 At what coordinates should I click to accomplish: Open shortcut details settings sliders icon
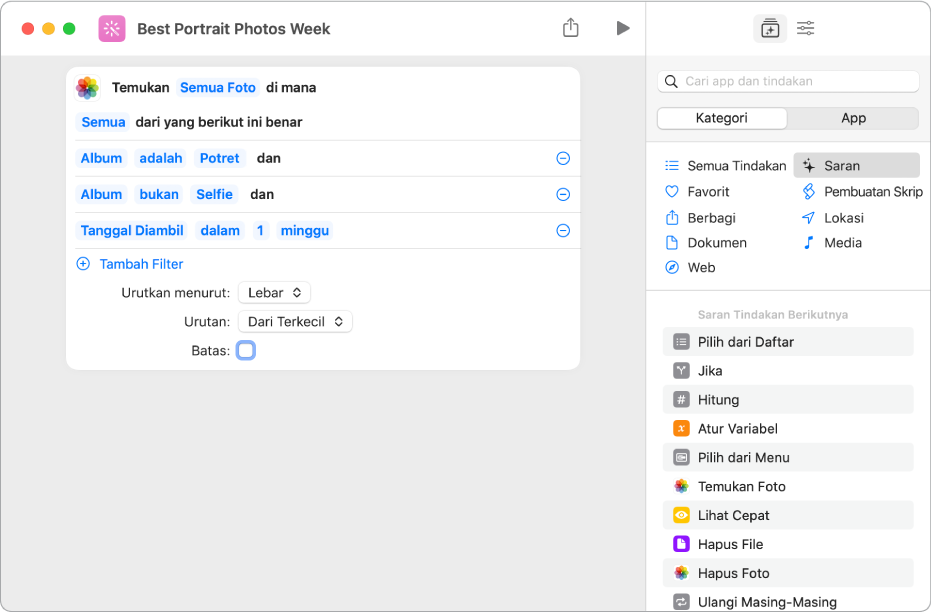[x=805, y=29]
